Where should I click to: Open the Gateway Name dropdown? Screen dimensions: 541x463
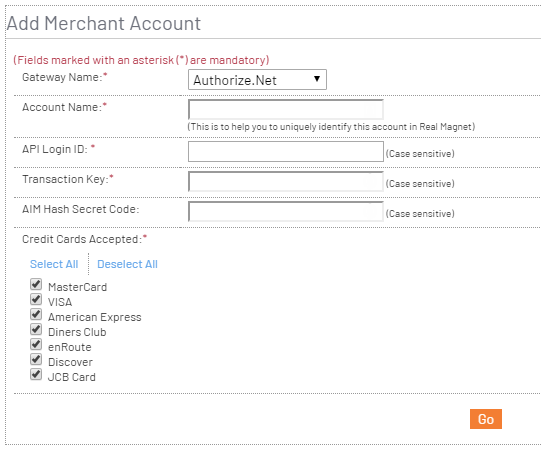pyautogui.click(x=257, y=80)
